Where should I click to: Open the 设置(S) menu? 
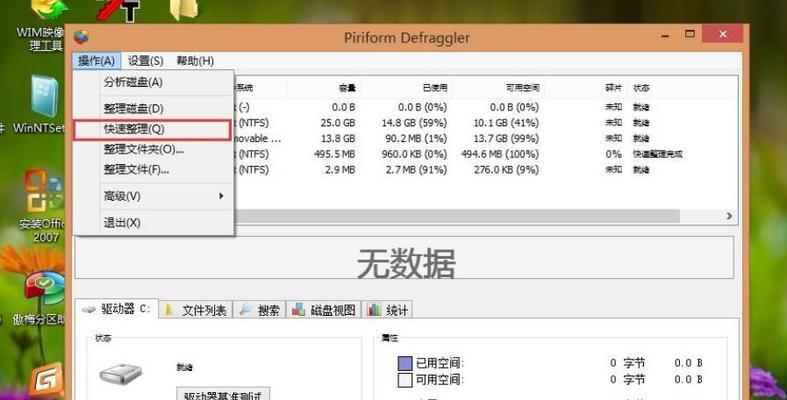coord(145,61)
